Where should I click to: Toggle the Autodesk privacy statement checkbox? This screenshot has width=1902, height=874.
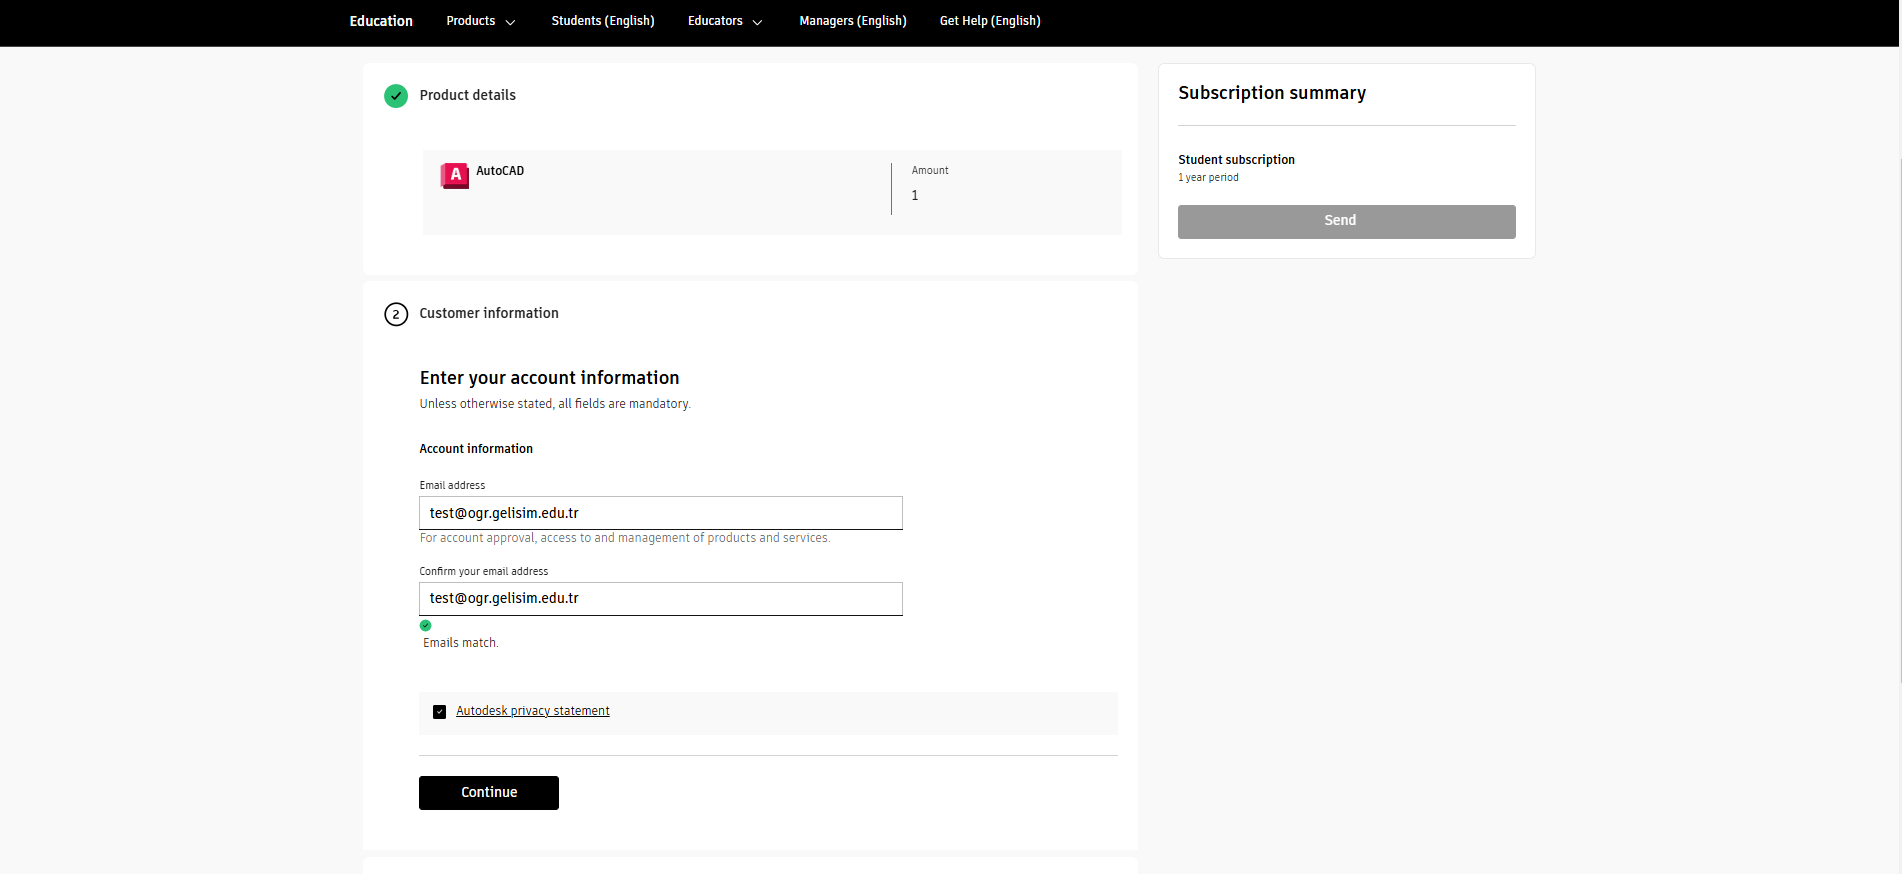coord(439,712)
